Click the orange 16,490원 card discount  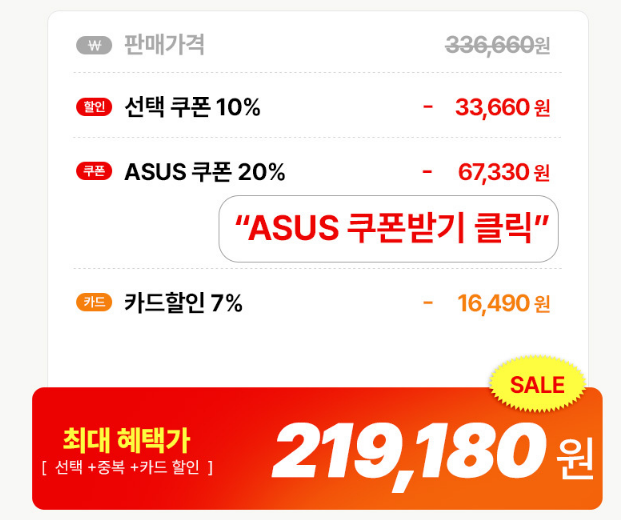[503, 302]
